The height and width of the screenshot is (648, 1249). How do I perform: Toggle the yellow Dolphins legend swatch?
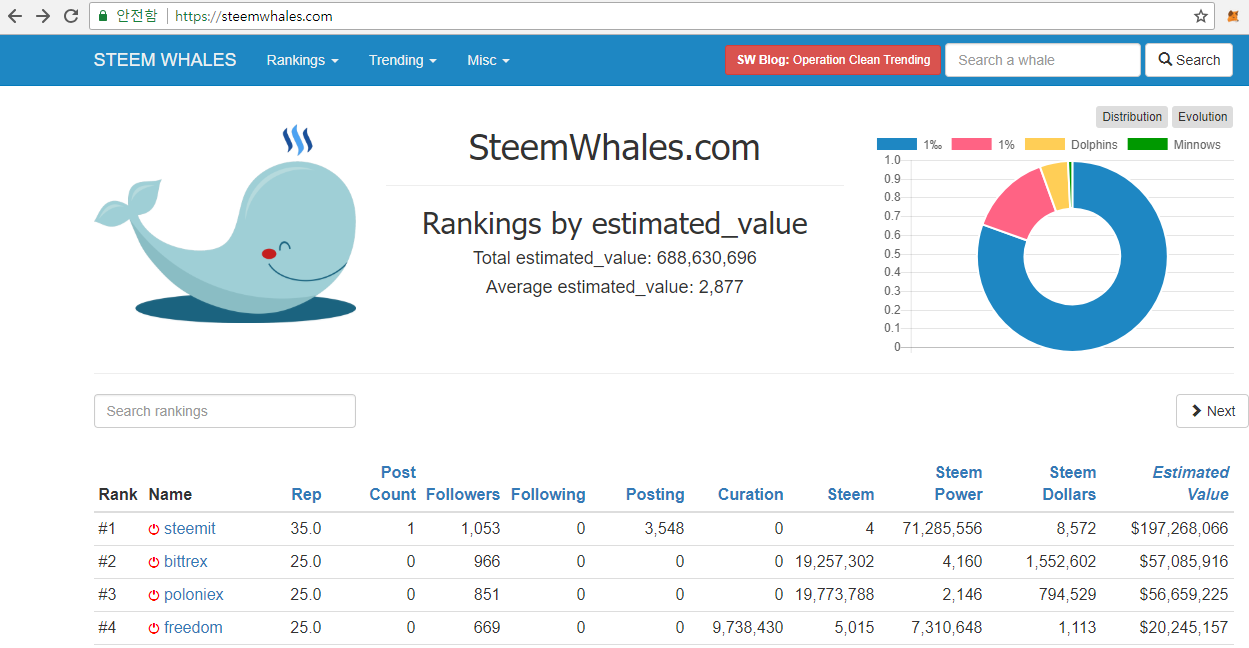(x=1045, y=145)
